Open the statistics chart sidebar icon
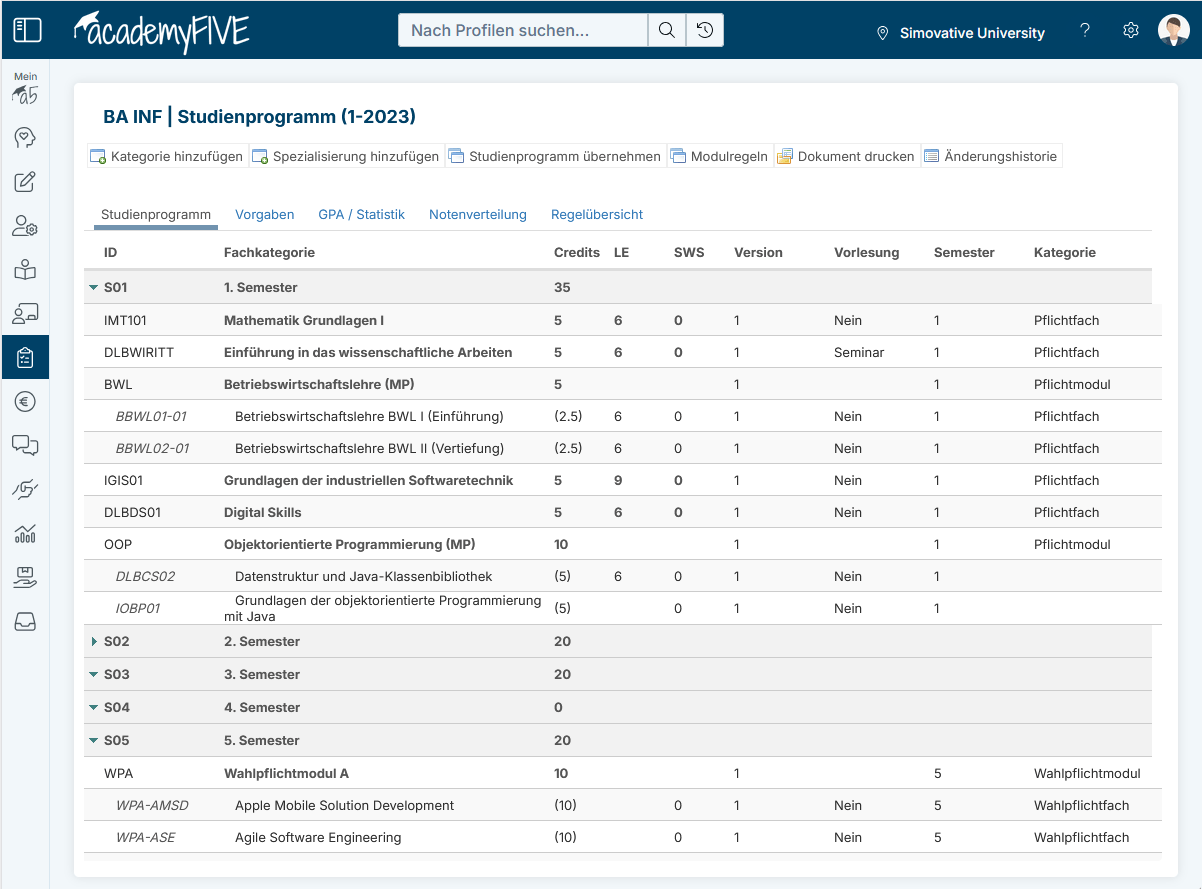 tap(25, 534)
